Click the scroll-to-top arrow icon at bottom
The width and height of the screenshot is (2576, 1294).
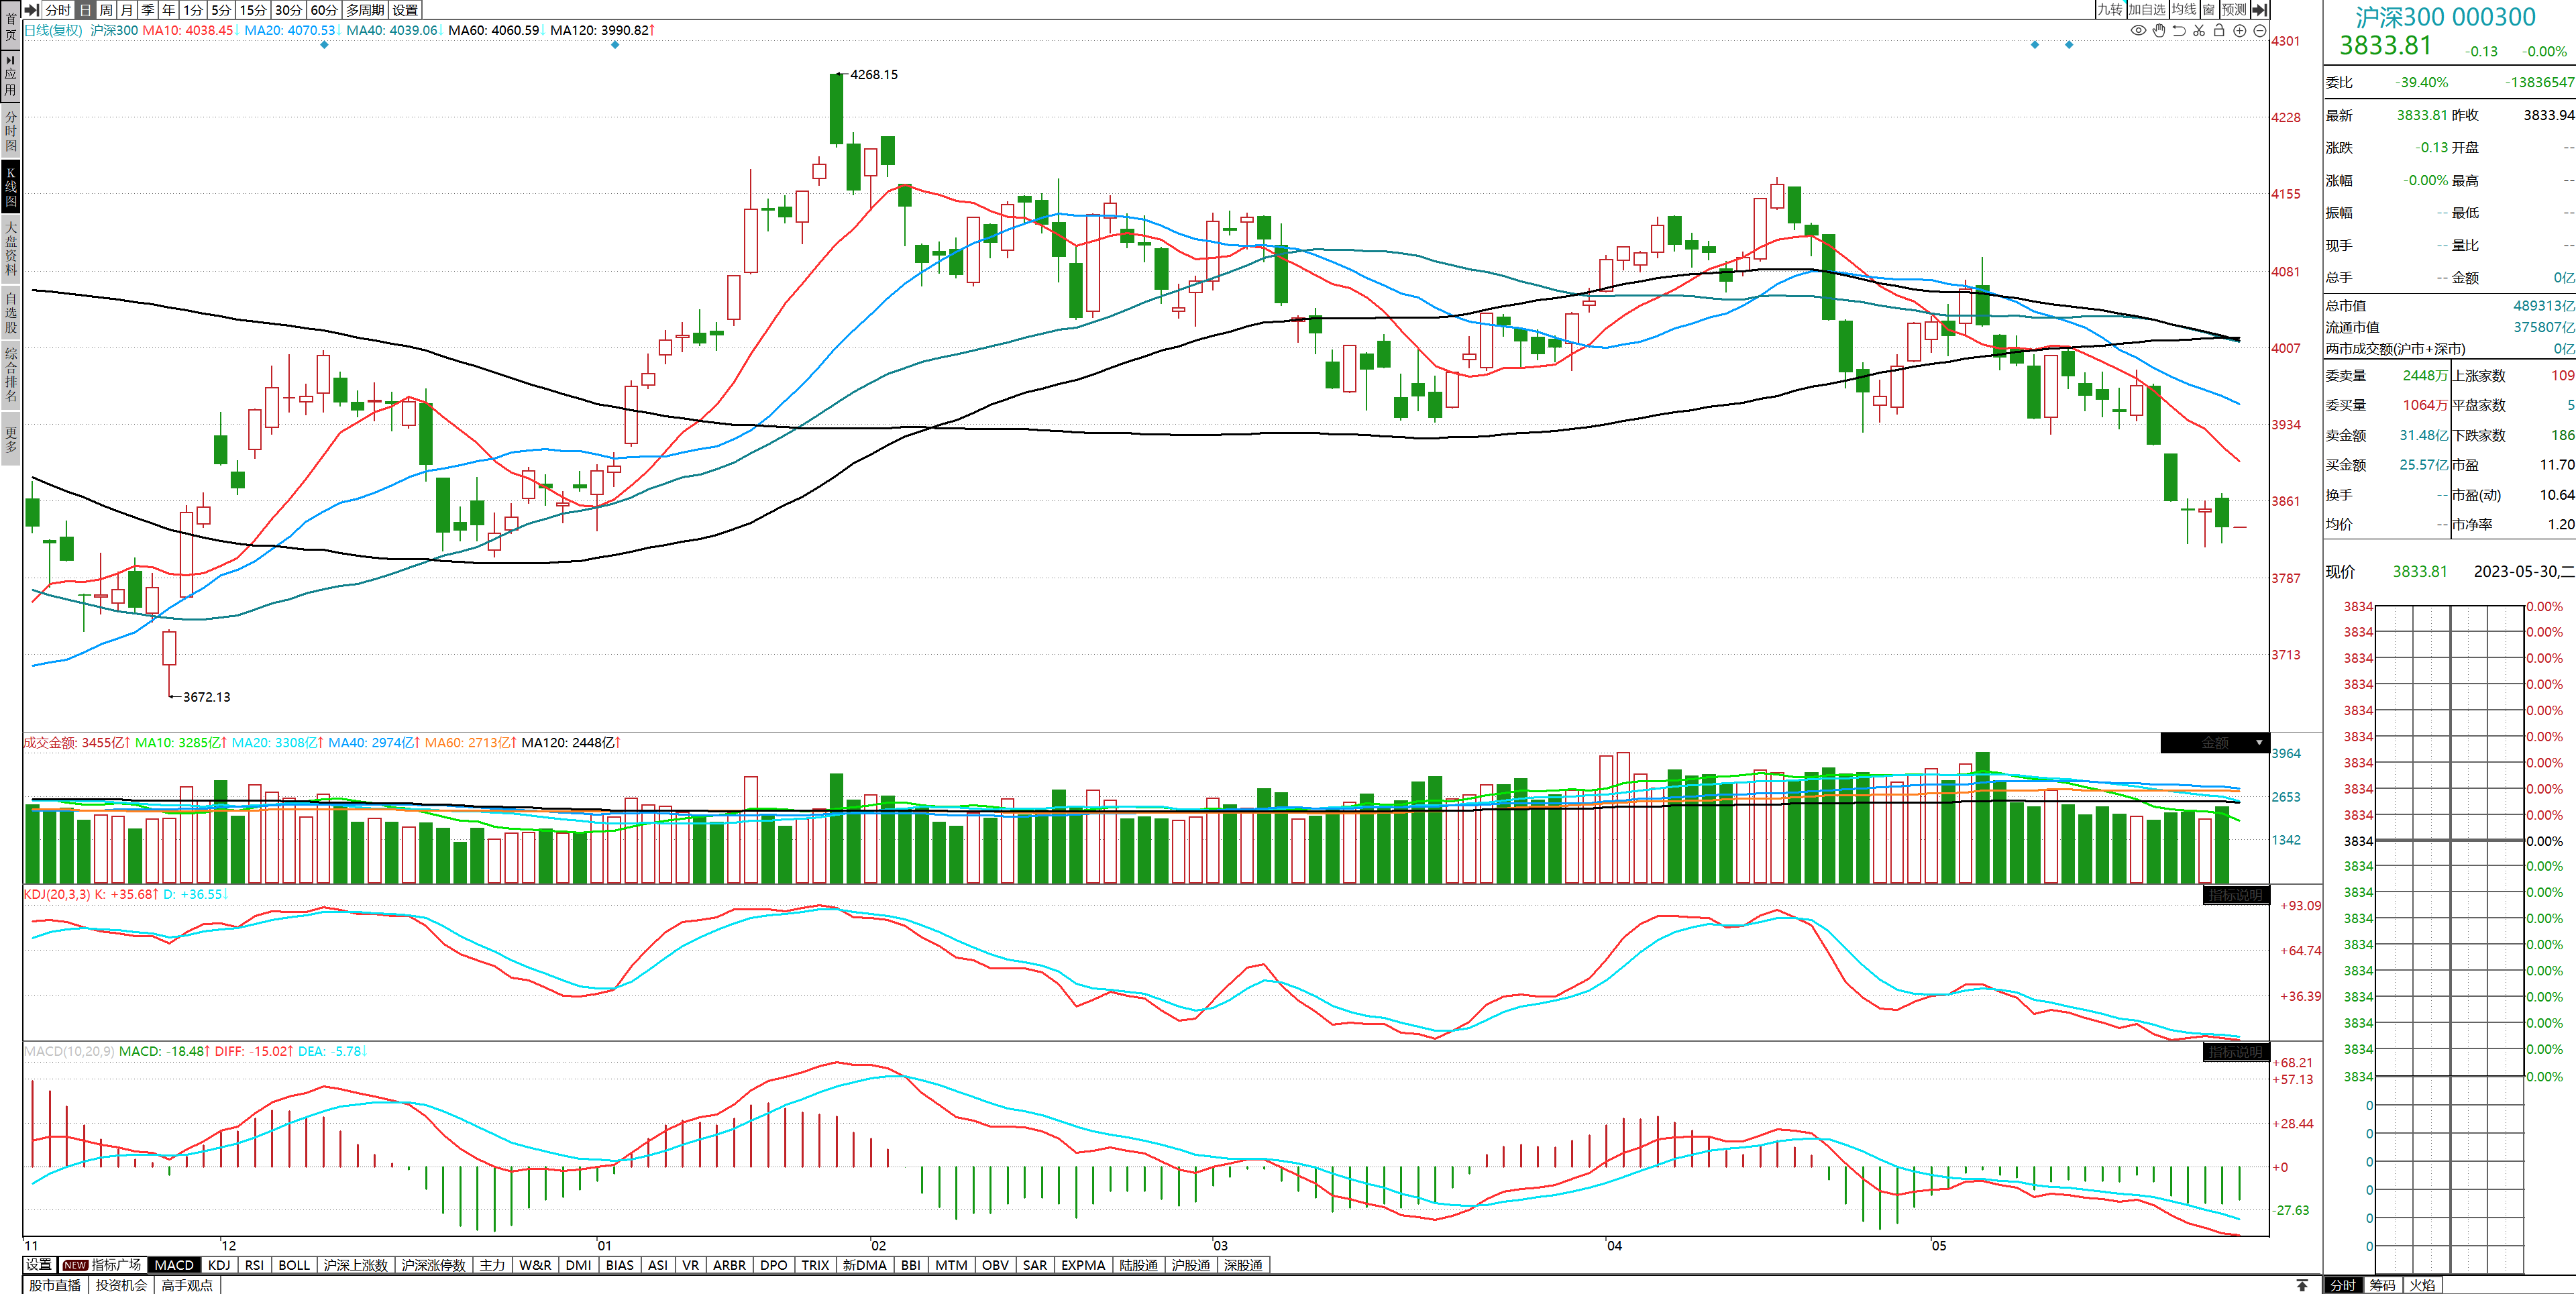point(2302,1285)
